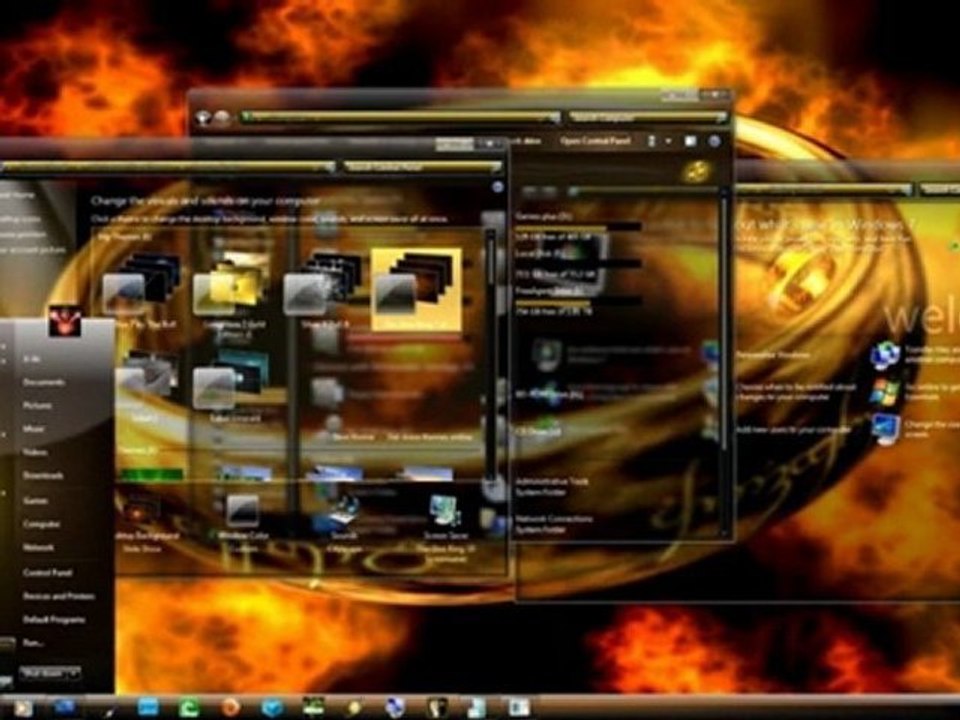960x720 pixels.
Task: Click the Get more themes online link
Action: point(430,437)
